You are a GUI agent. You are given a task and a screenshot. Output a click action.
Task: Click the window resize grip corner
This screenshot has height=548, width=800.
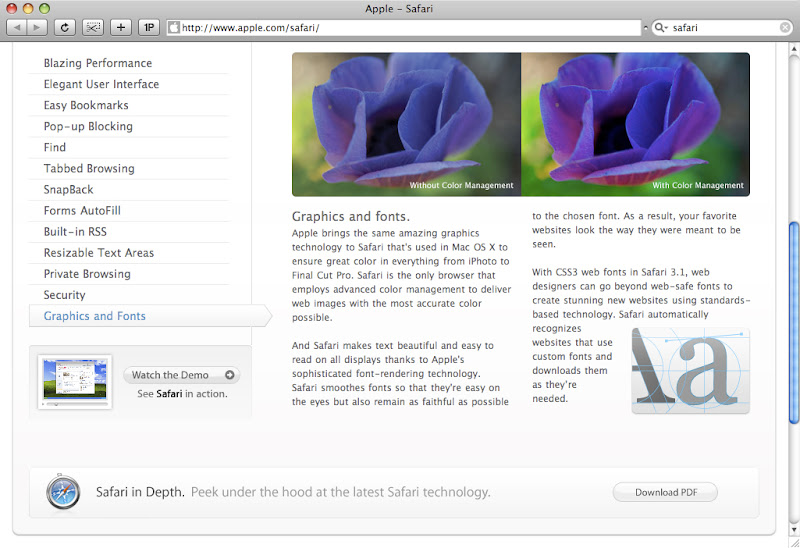(x=794, y=542)
